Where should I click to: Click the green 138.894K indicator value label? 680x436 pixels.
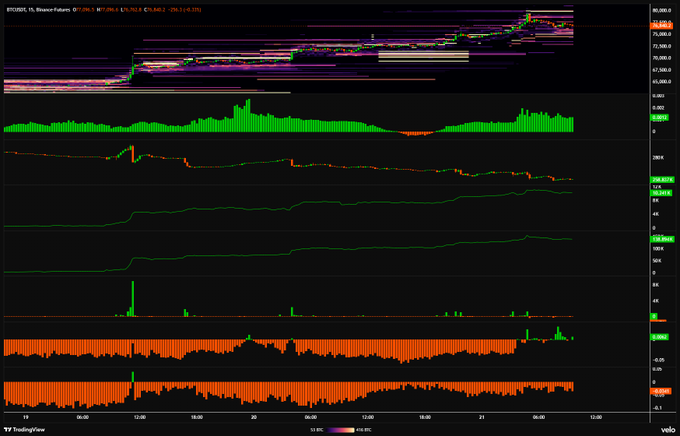click(x=663, y=239)
